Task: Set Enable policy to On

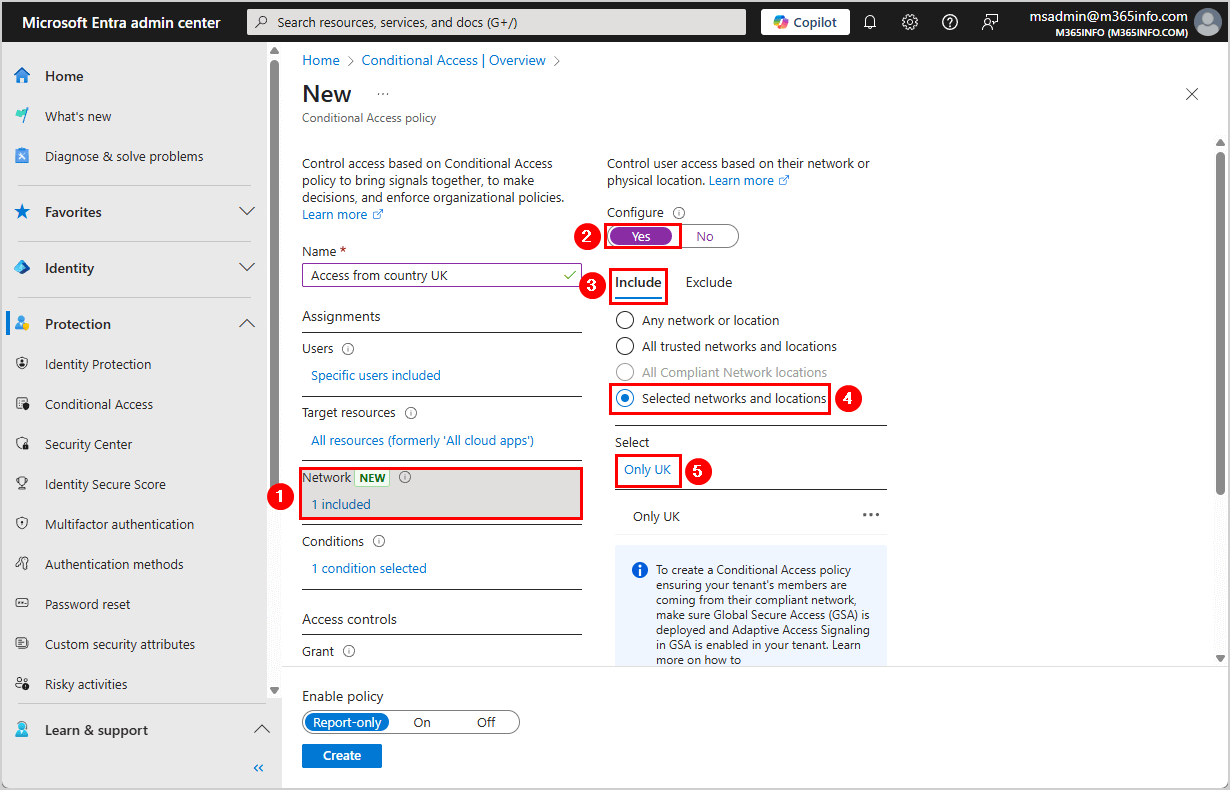Action: pos(422,722)
